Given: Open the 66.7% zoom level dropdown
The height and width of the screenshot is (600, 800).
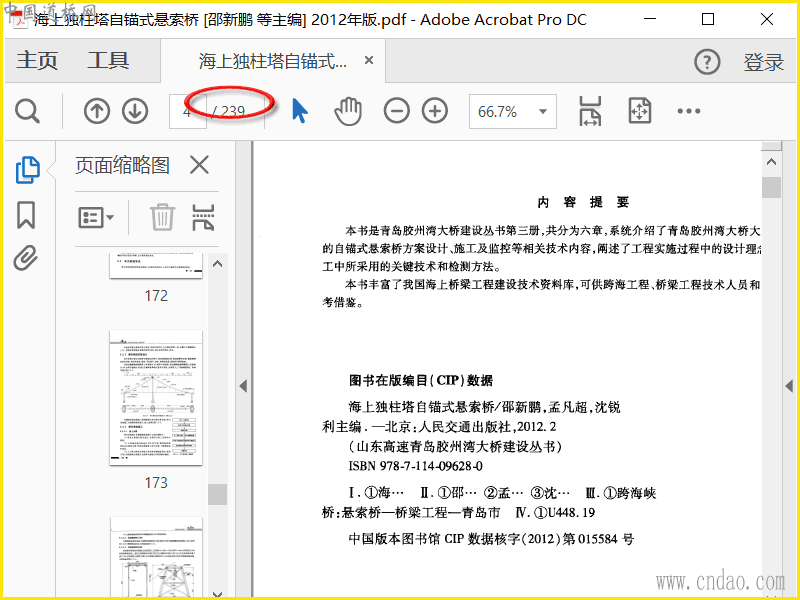Looking at the screenshot, I should (x=513, y=111).
